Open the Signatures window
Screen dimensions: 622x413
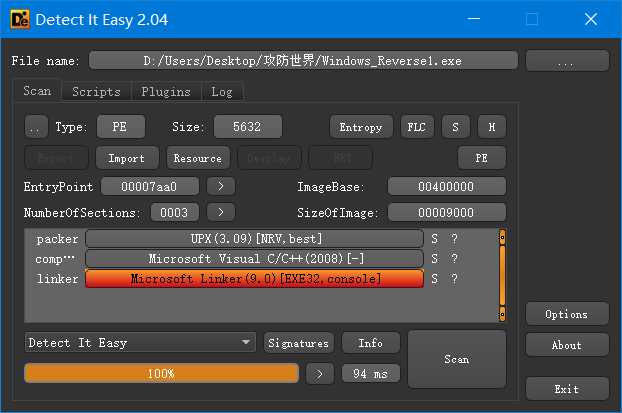point(299,343)
